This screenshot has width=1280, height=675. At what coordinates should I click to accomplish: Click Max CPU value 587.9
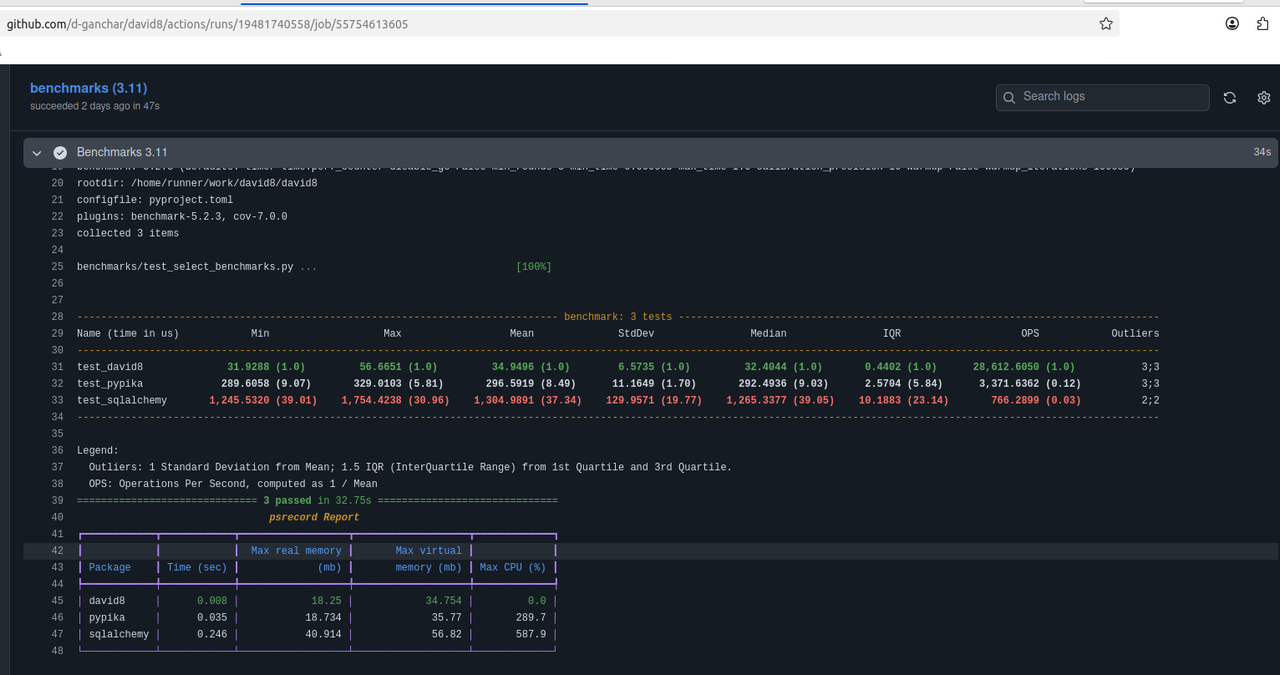coord(531,635)
